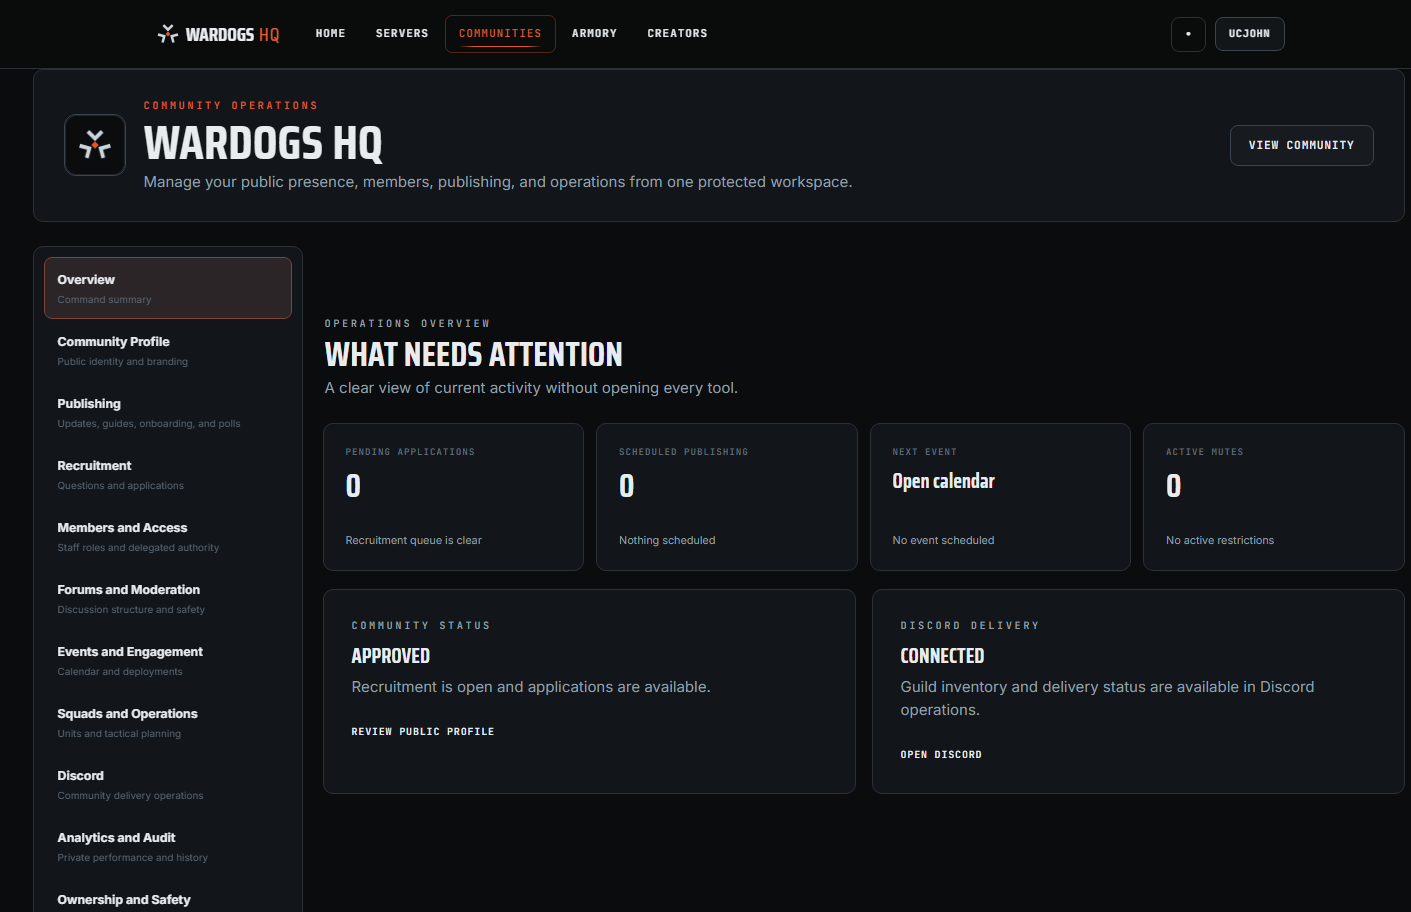Open the Armory nav item
1411x912 pixels.
(594, 34)
